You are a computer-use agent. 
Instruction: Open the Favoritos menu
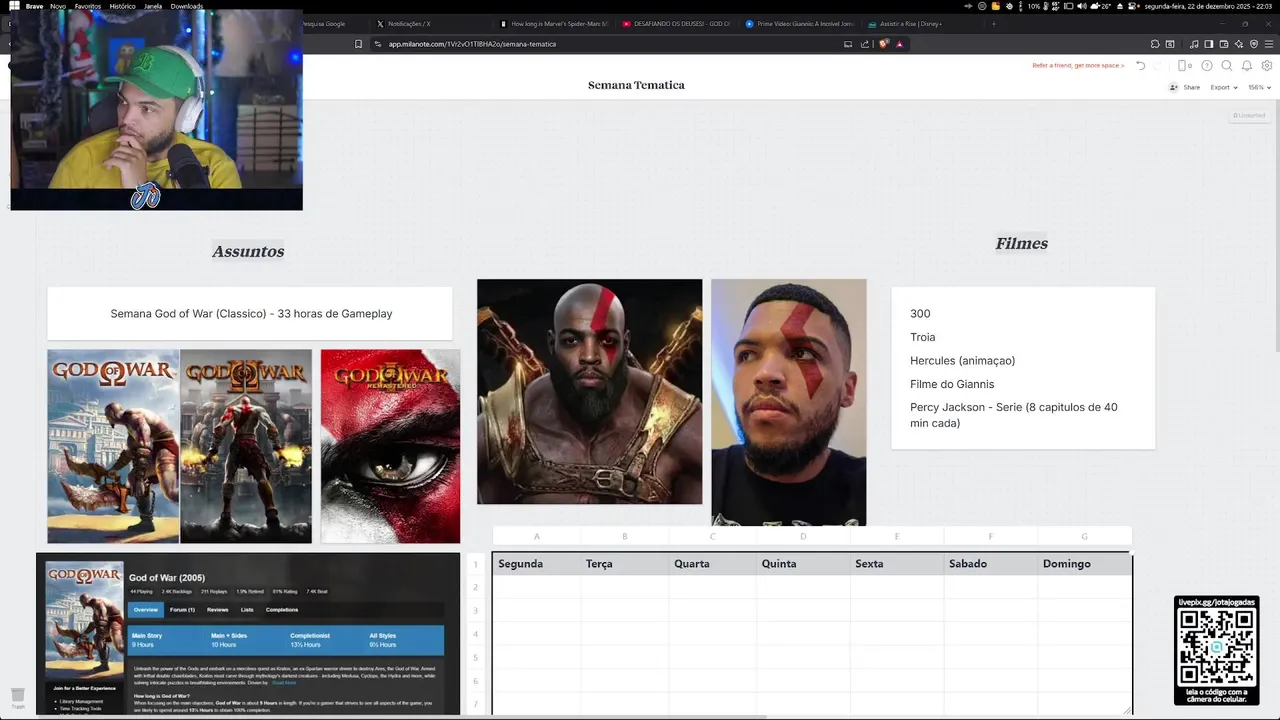click(88, 6)
